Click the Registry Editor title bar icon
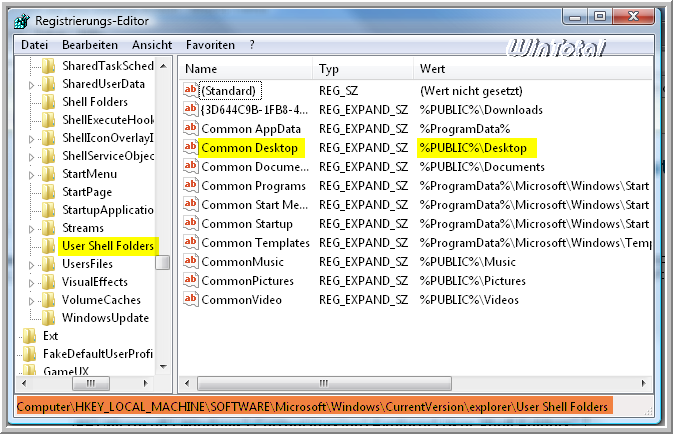The width and height of the screenshot is (673, 434). tap(21, 21)
